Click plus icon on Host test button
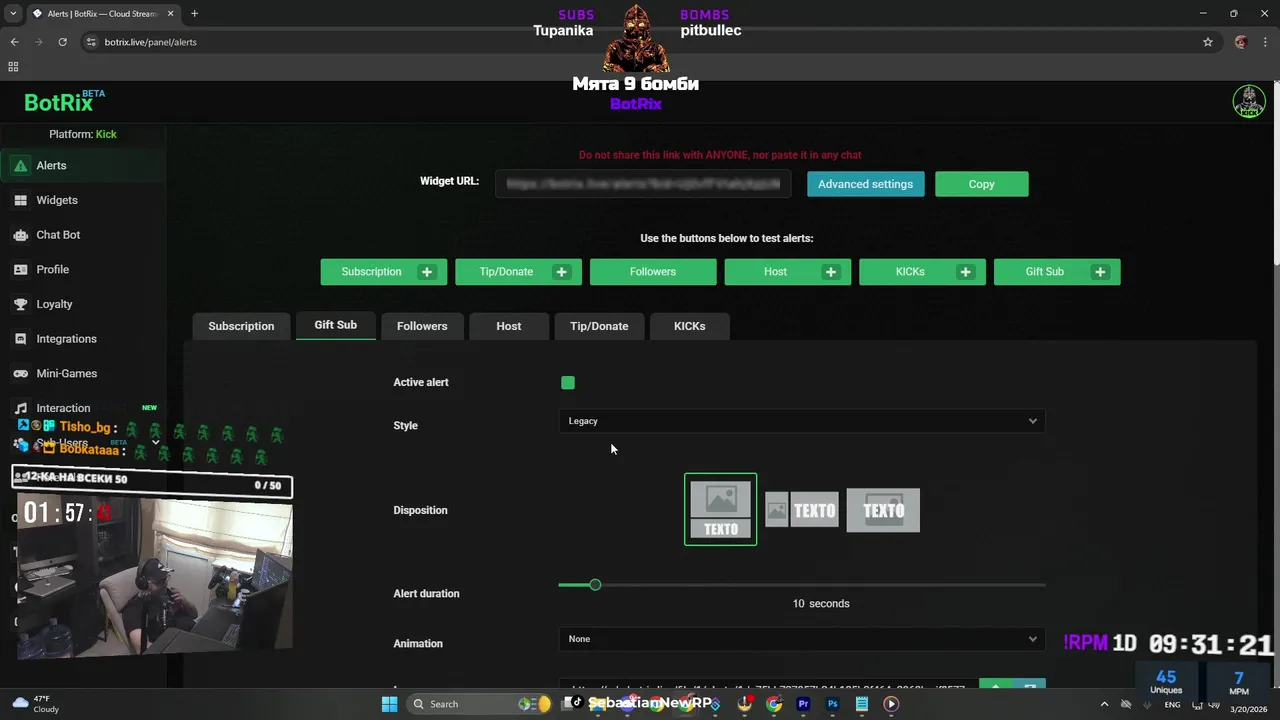The image size is (1280, 720). (831, 272)
